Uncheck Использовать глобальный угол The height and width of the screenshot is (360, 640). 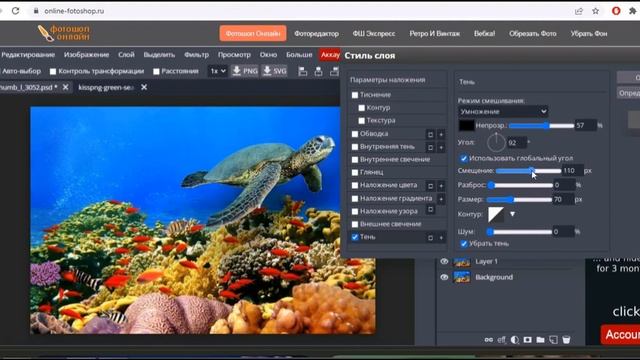464,158
